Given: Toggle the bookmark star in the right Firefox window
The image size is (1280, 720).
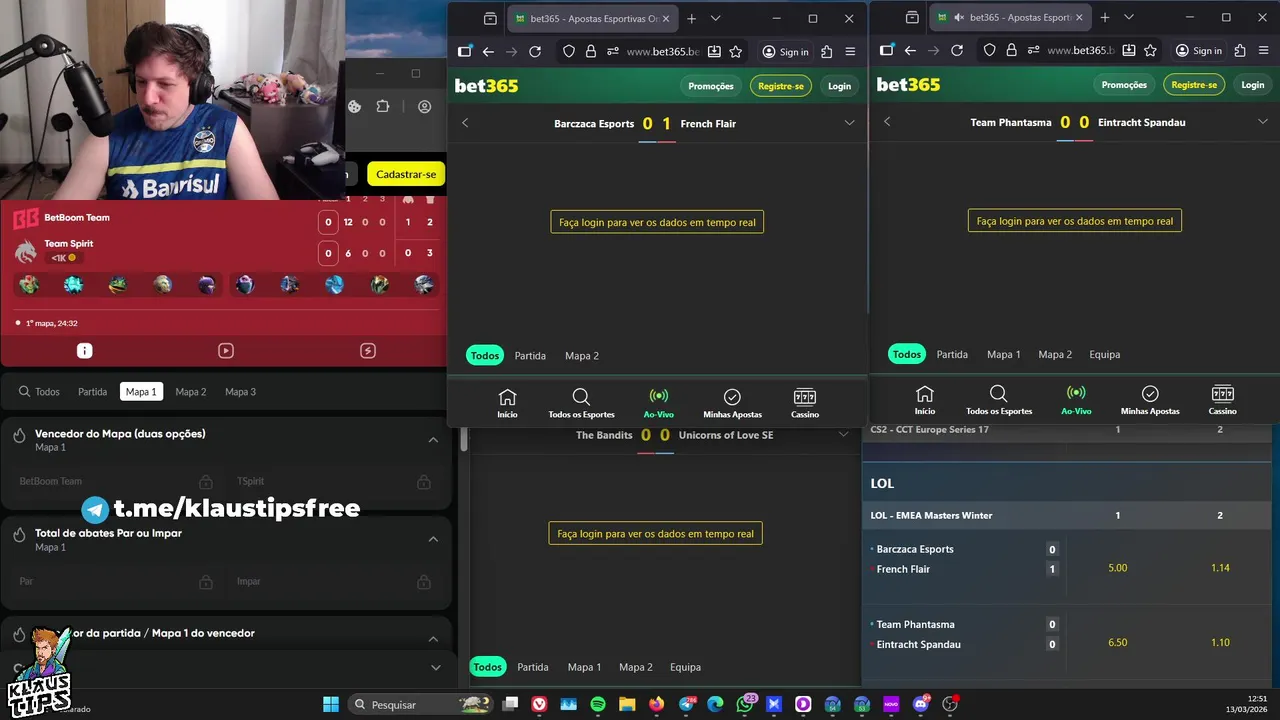Looking at the screenshot, I should coord(1150,51).
